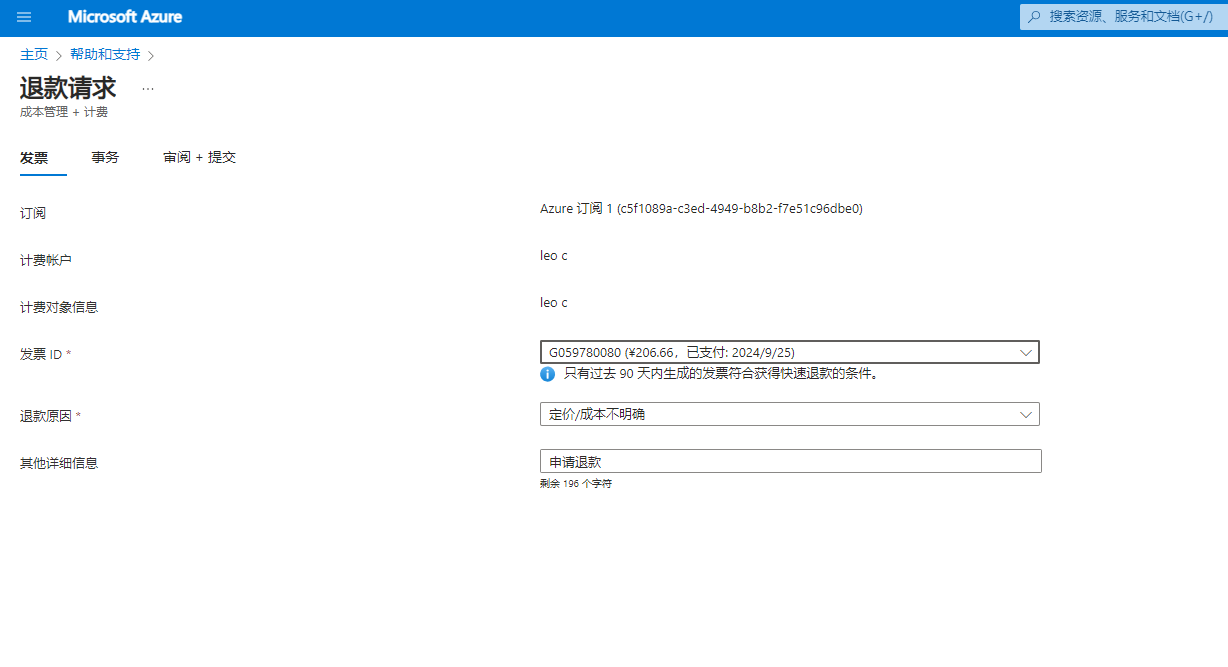1228x667 pixels.
Task: Open the 退款原因 dropdown
Action: (x=790, y=414)
